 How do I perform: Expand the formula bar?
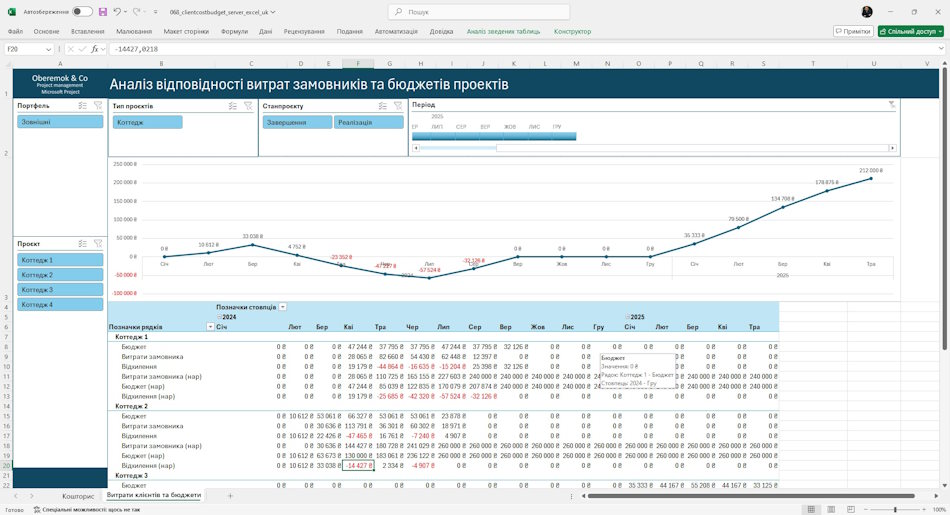[940, 49]
